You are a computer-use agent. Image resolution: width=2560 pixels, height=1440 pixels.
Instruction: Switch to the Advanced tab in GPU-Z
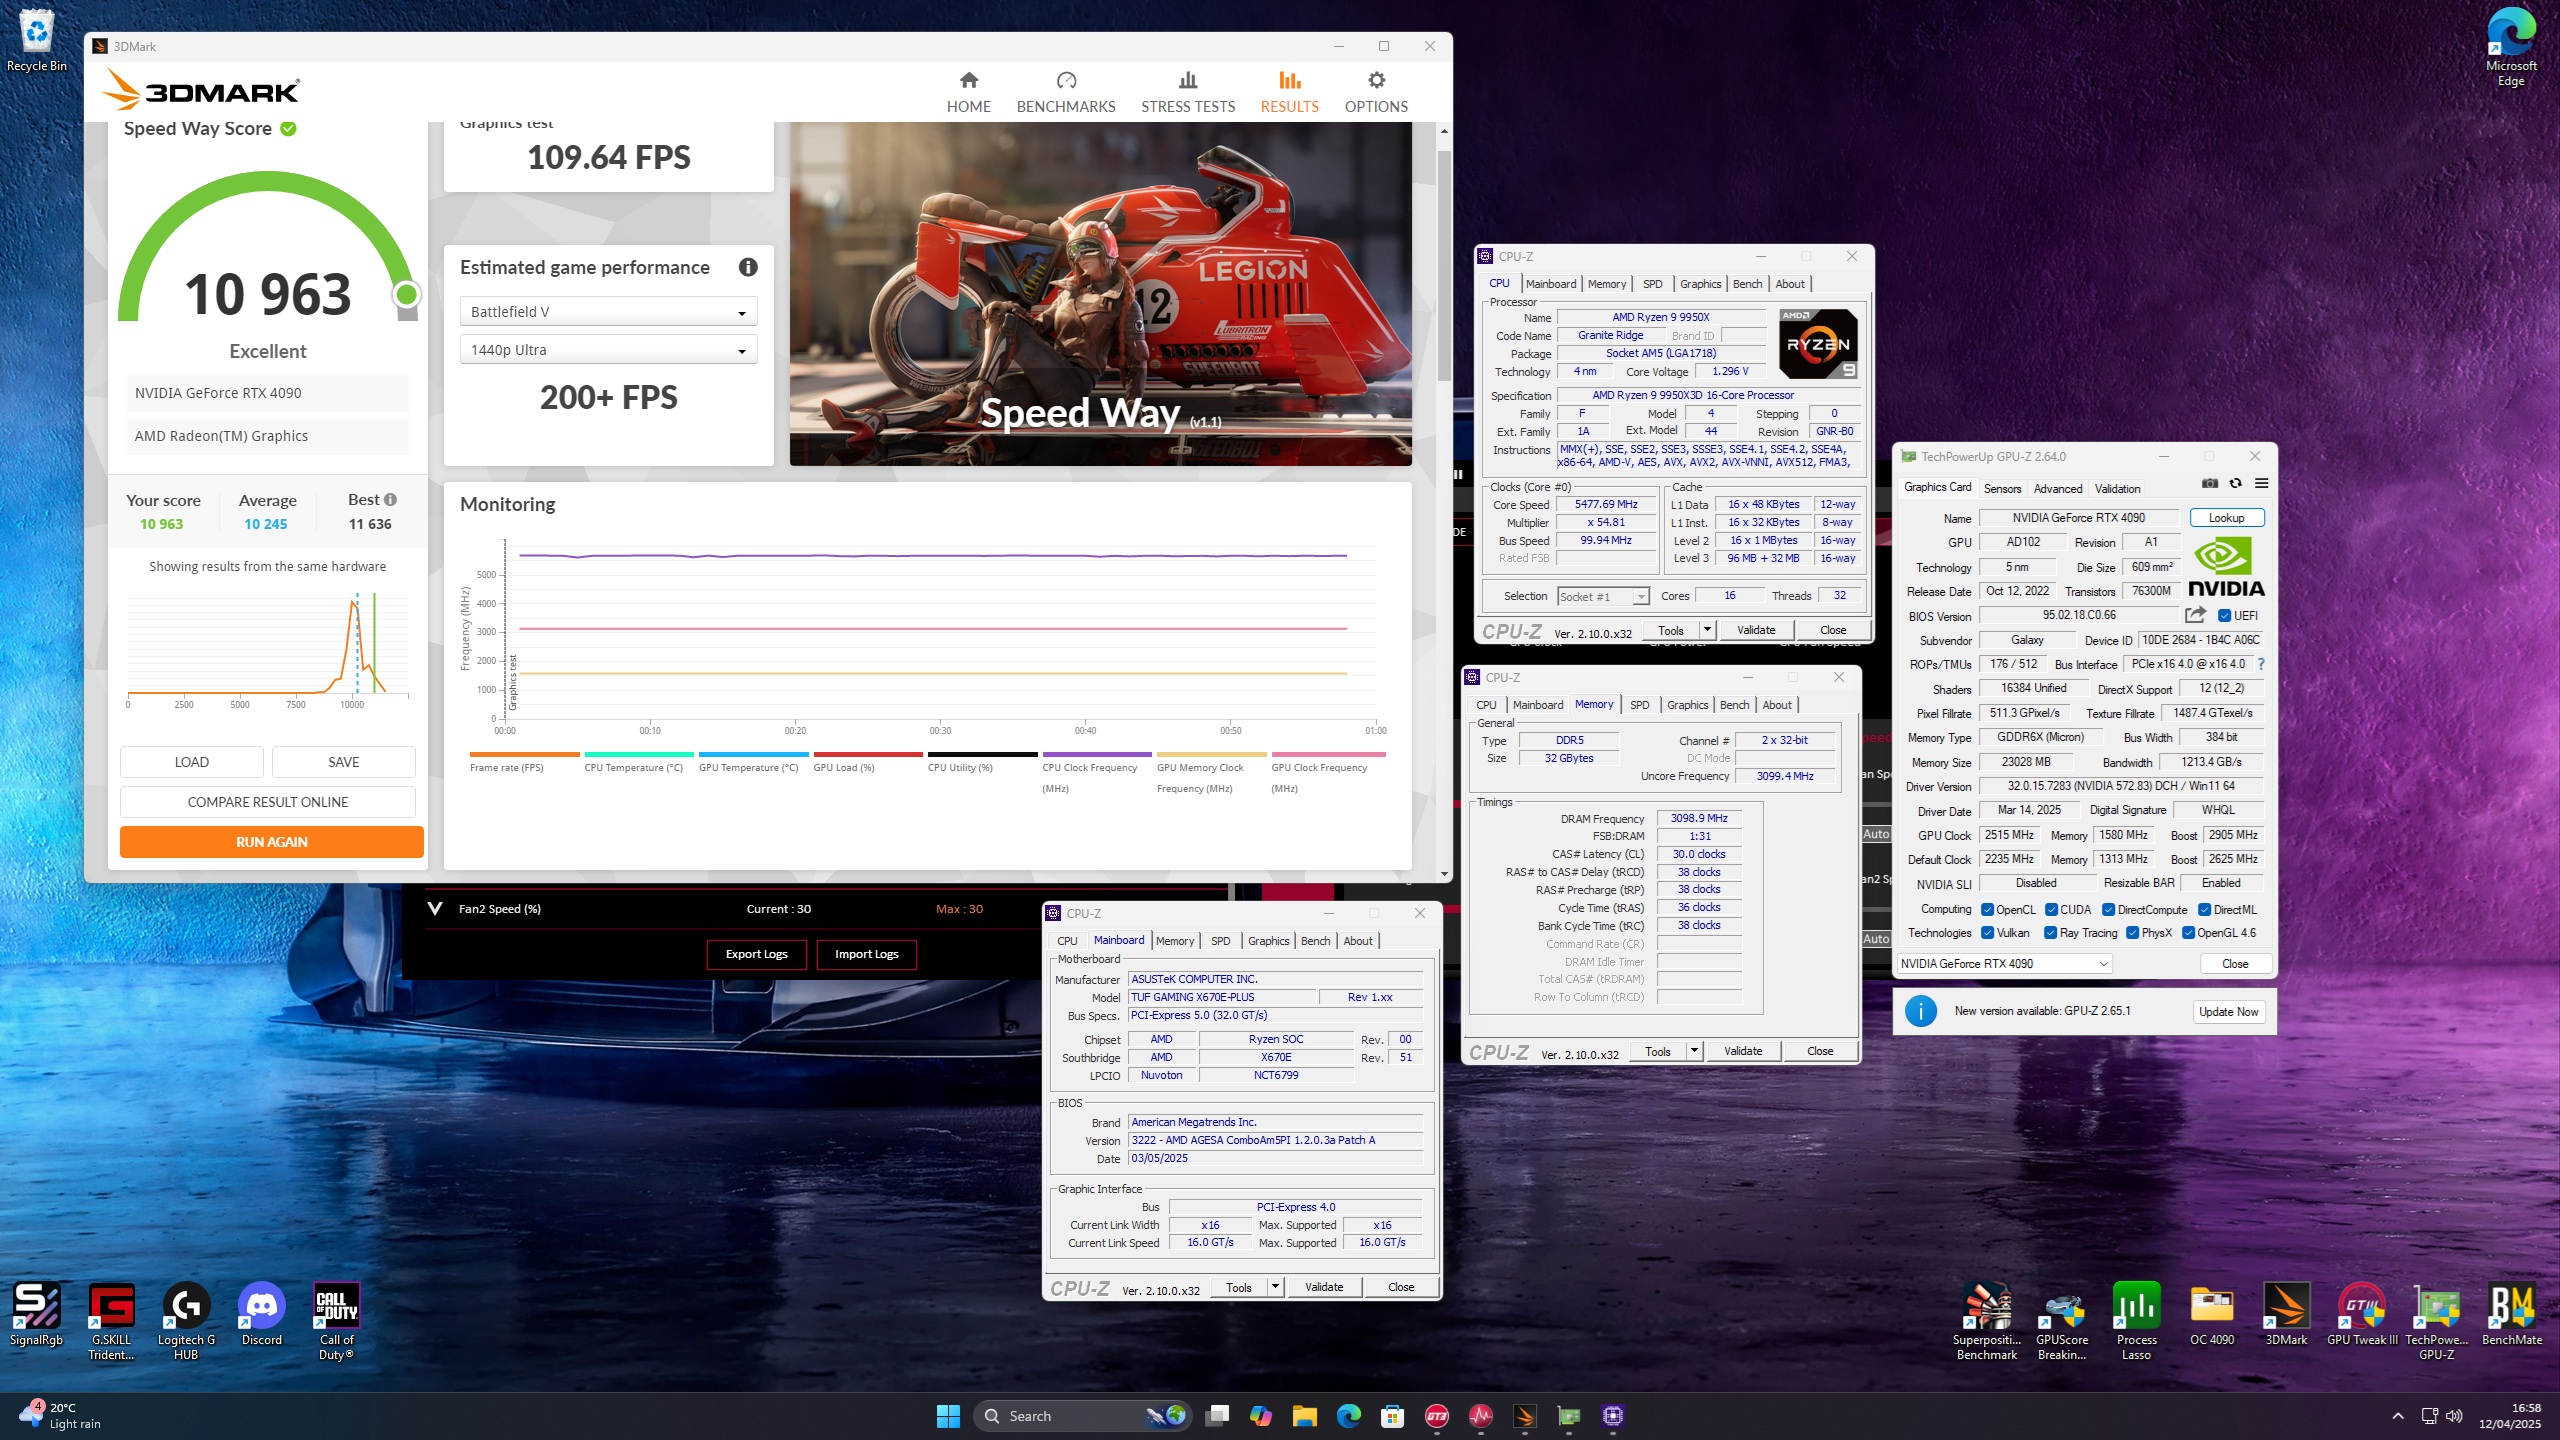2058,489
